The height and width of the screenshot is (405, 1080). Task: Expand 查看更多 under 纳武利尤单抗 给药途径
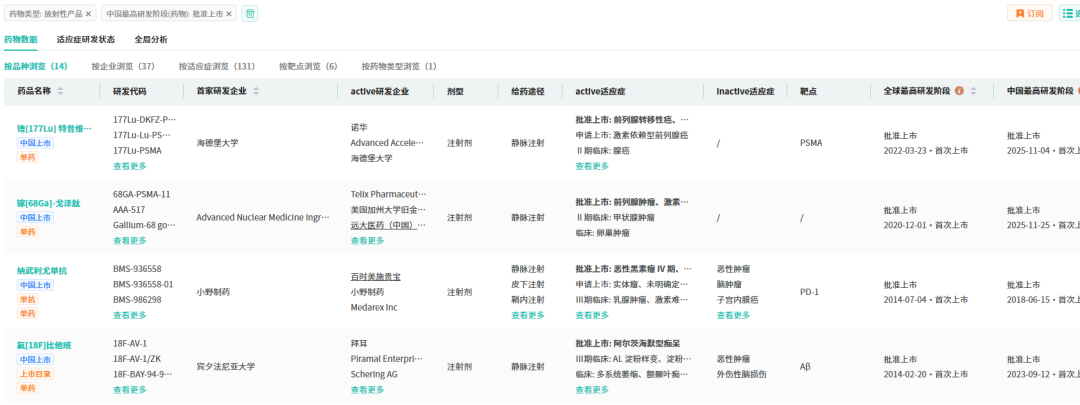point(528,315)
